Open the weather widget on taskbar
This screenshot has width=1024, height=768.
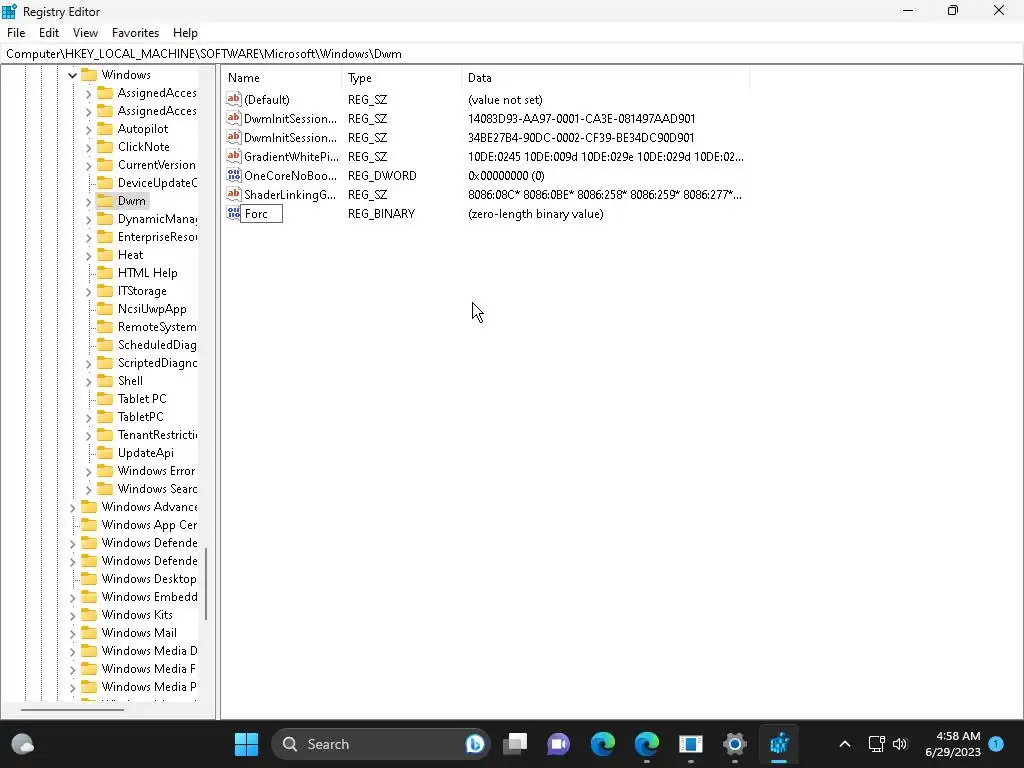23,744
